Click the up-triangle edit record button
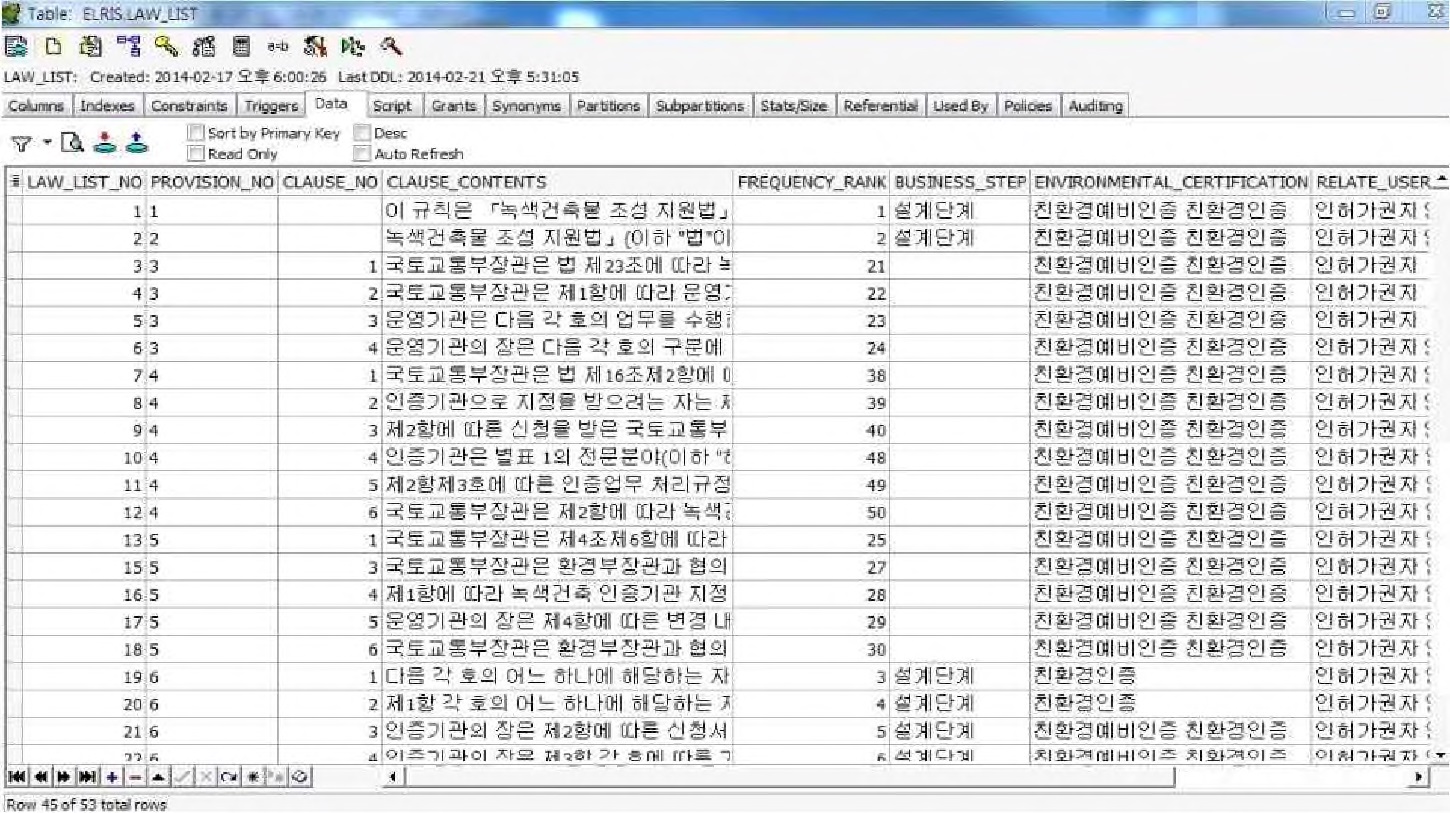 tap(157, 776)
